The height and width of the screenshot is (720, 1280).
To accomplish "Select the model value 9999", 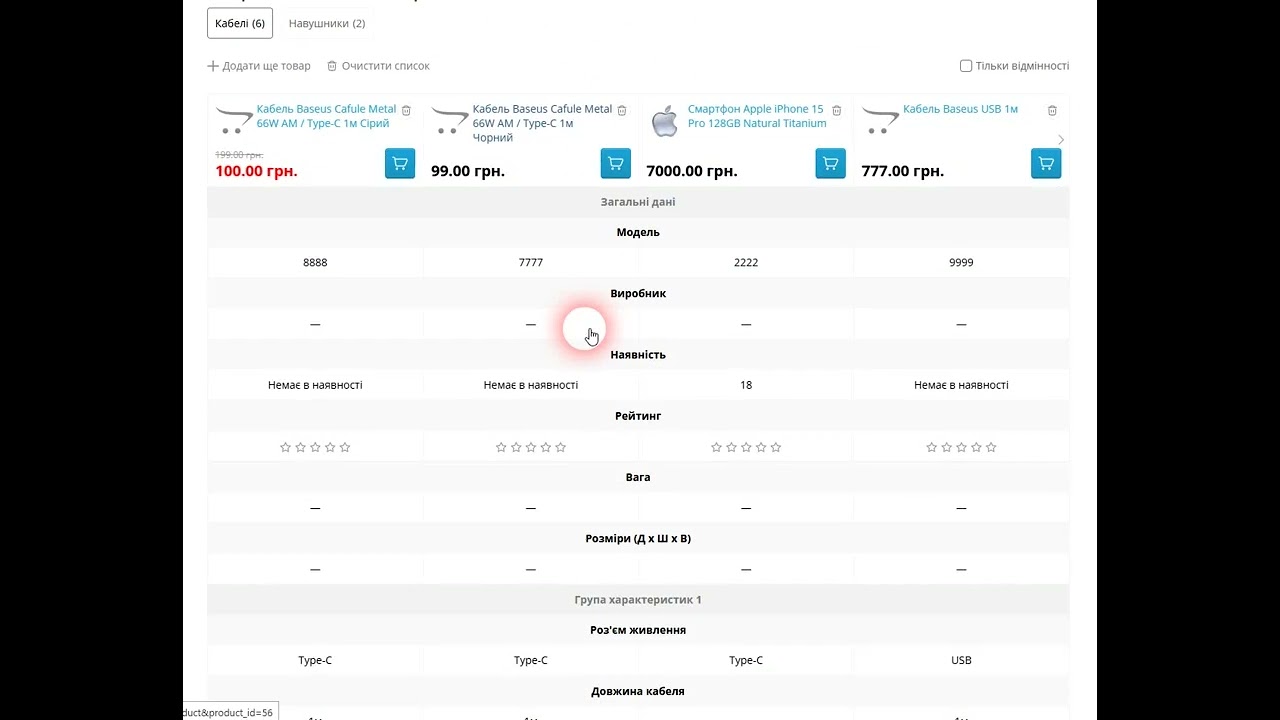I will pos(961,262).
